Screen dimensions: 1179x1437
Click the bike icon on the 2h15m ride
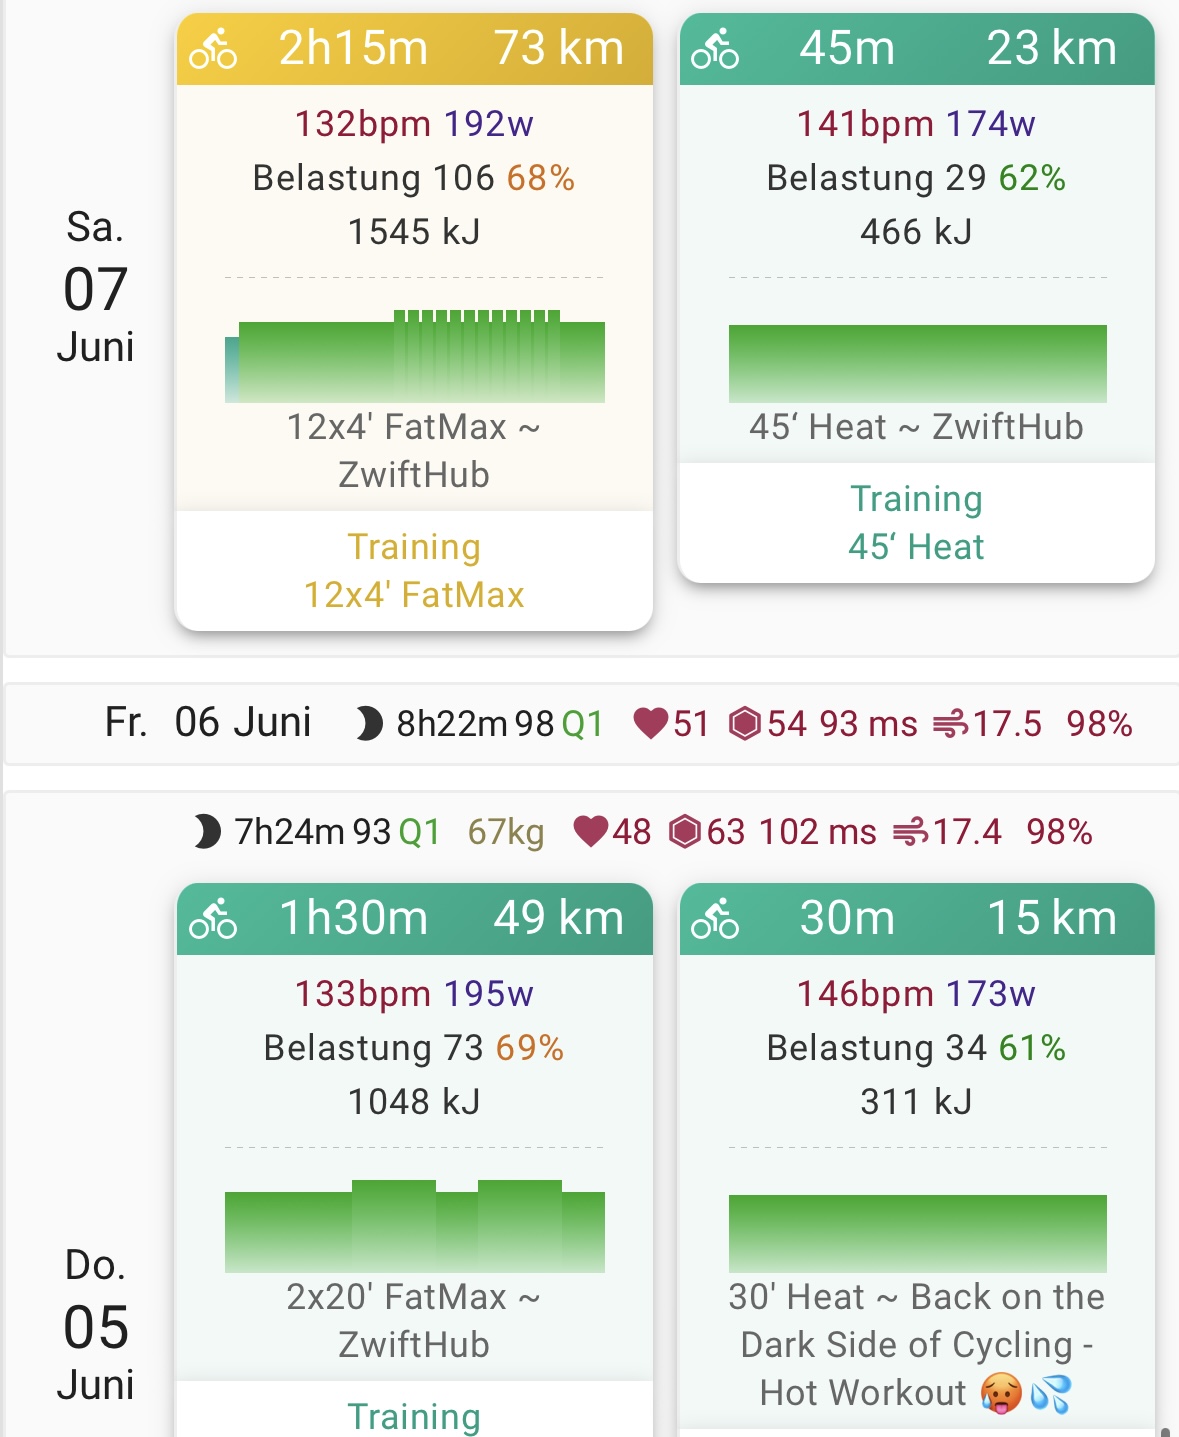(213, 49)
